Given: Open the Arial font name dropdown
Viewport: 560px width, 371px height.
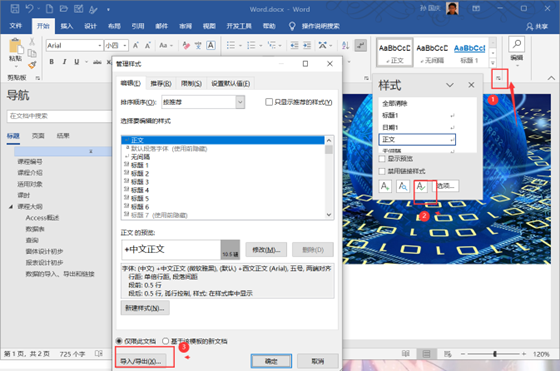Looking at the screenshot, I should click(100, 45).
